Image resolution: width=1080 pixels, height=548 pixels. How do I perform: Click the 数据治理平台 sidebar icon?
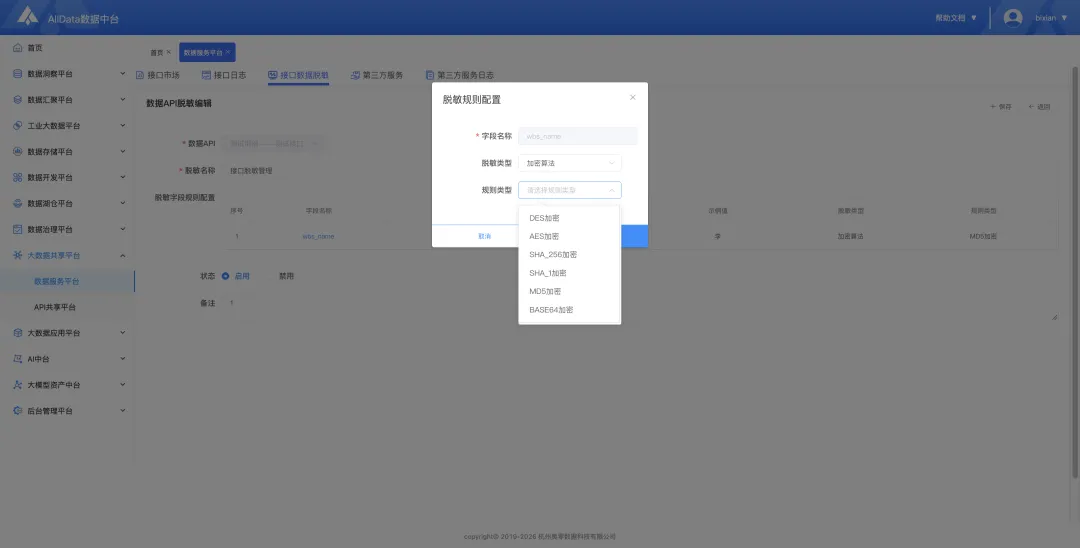point(18,229)
